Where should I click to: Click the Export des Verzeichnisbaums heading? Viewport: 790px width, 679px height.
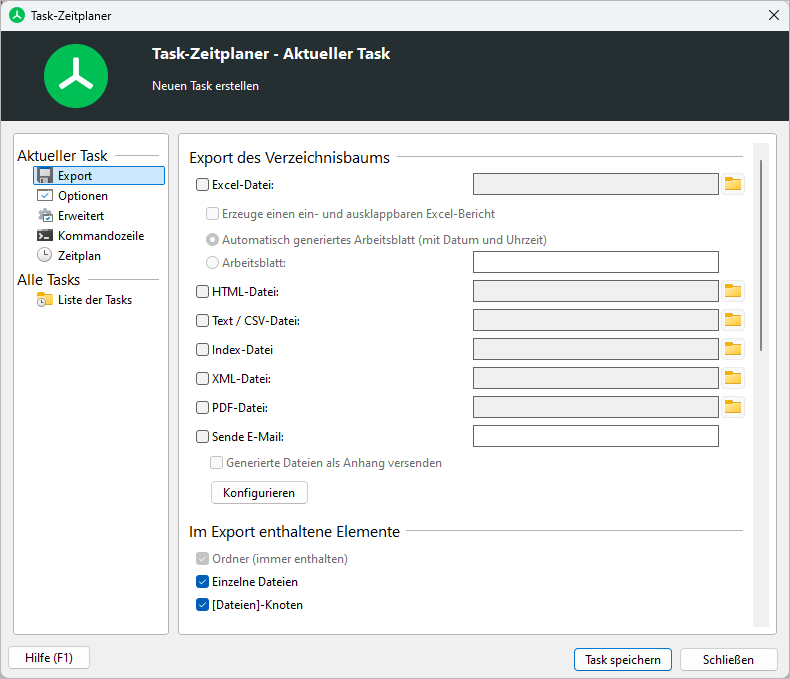[289, 158]
